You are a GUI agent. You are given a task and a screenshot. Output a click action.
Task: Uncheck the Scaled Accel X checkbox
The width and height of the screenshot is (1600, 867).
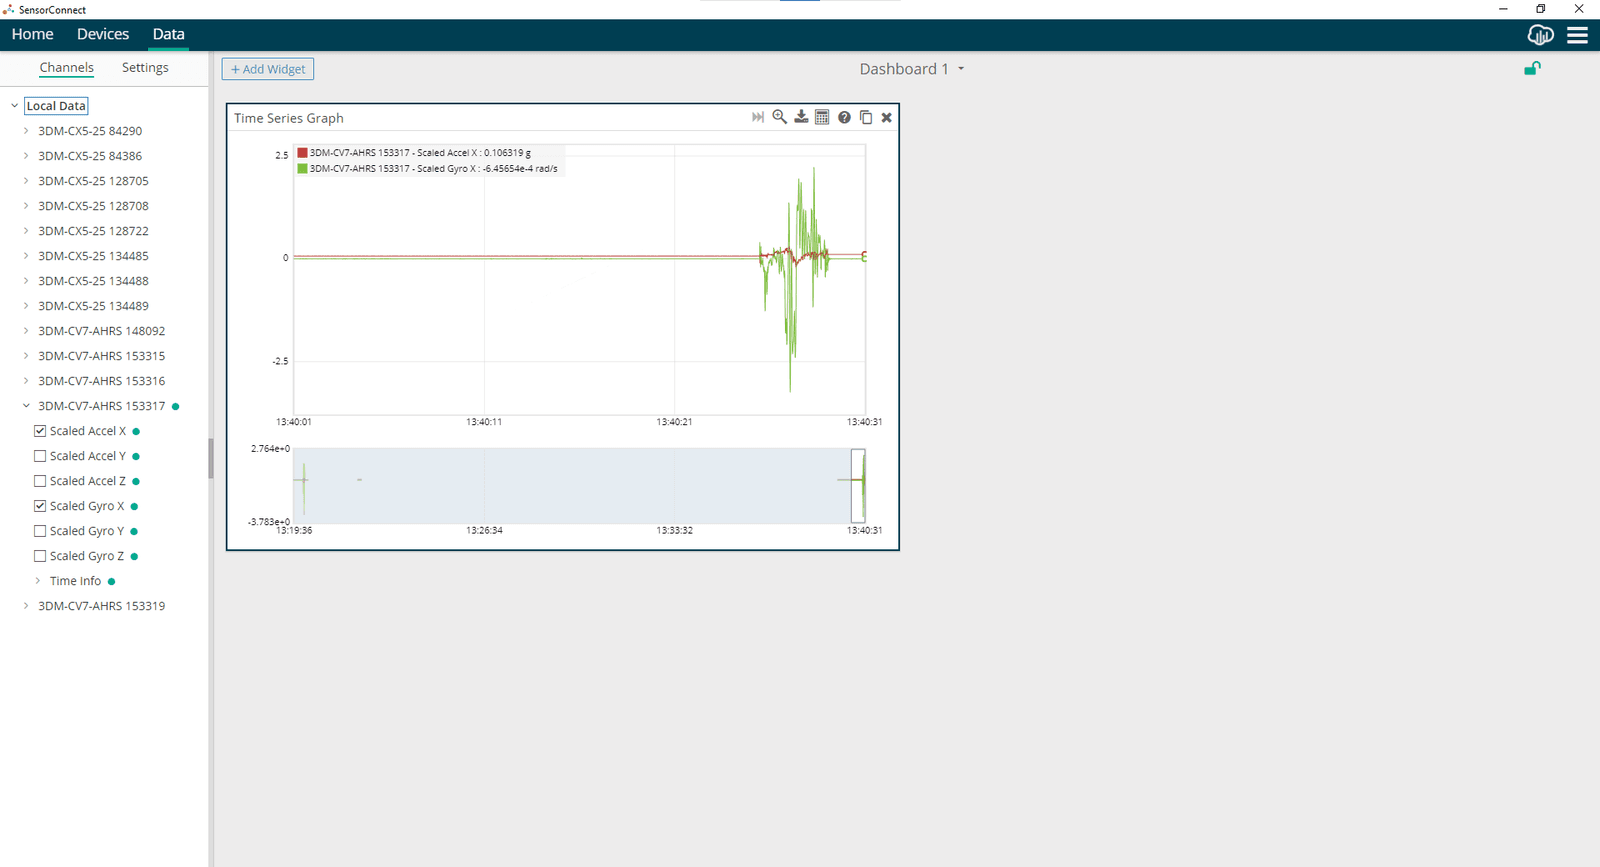point(40,431)
